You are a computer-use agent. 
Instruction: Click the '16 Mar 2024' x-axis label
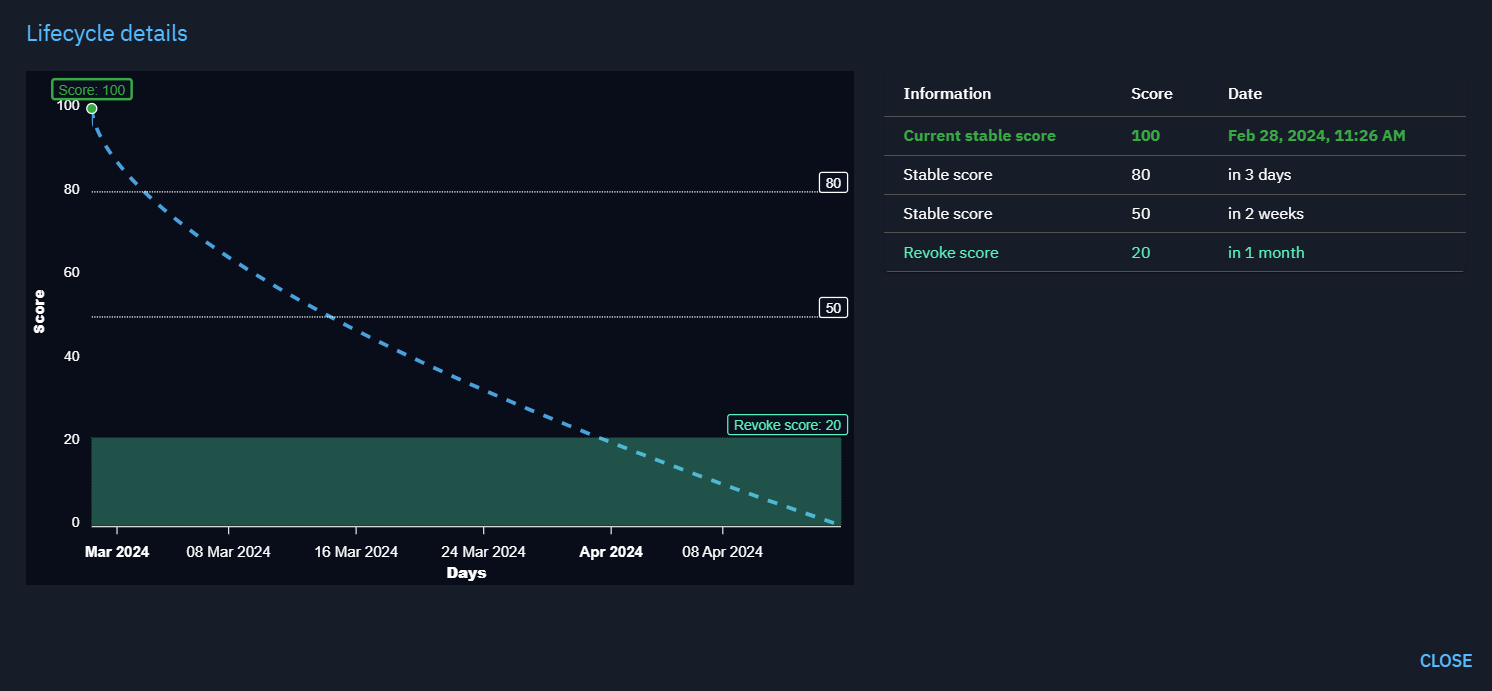pos(356,552)
